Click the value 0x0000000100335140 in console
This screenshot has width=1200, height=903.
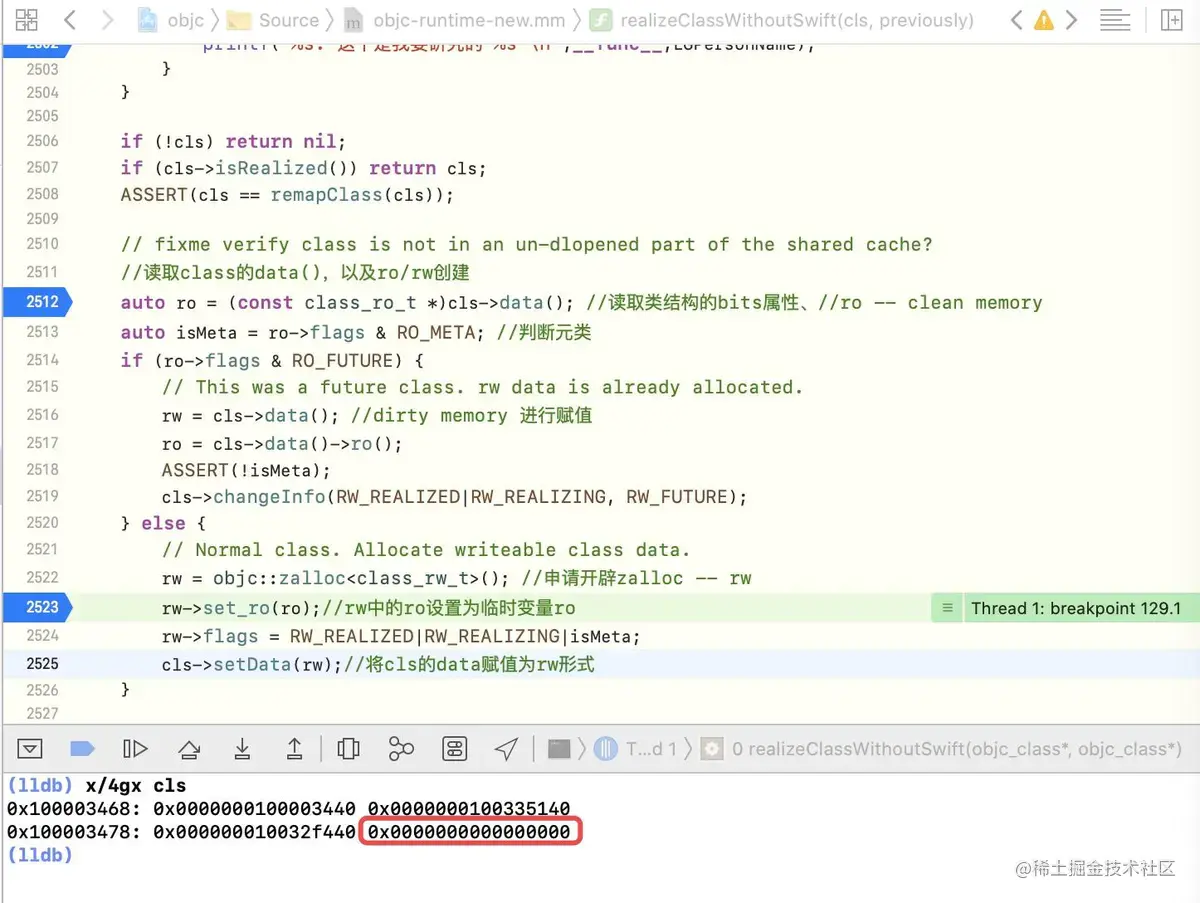click(470, 809)
